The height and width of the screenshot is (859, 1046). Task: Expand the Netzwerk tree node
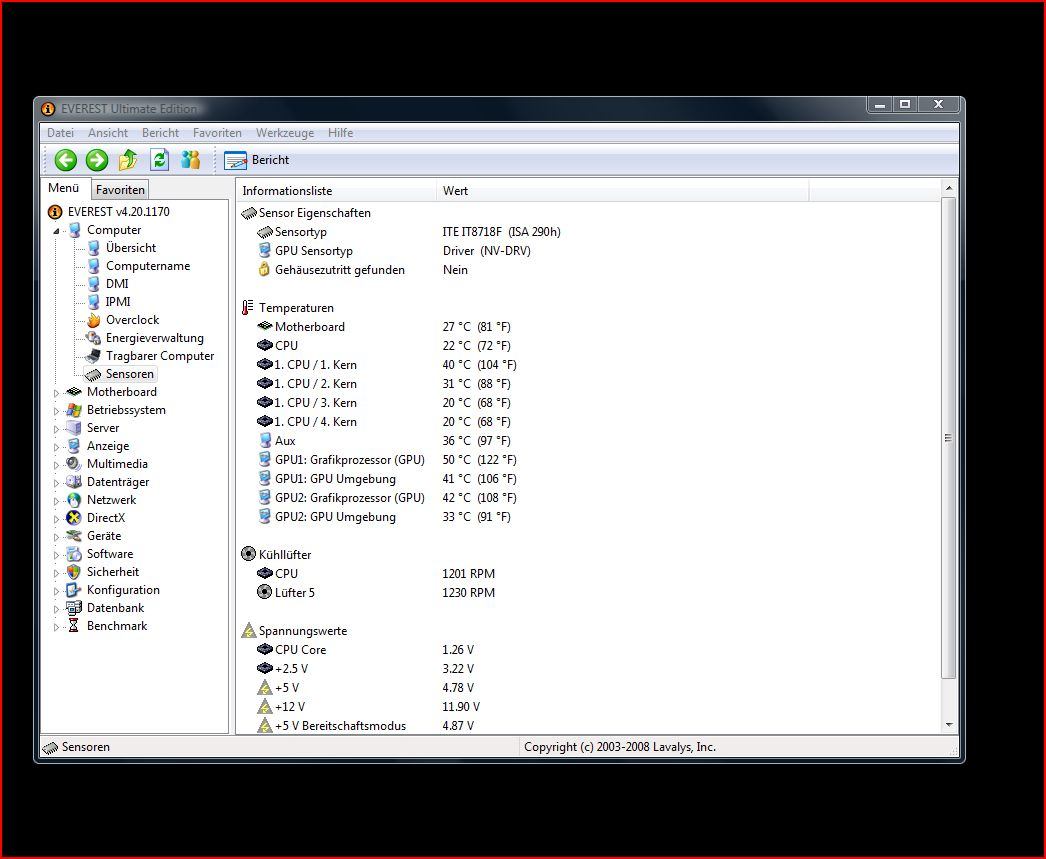click(x=56, y=501)
